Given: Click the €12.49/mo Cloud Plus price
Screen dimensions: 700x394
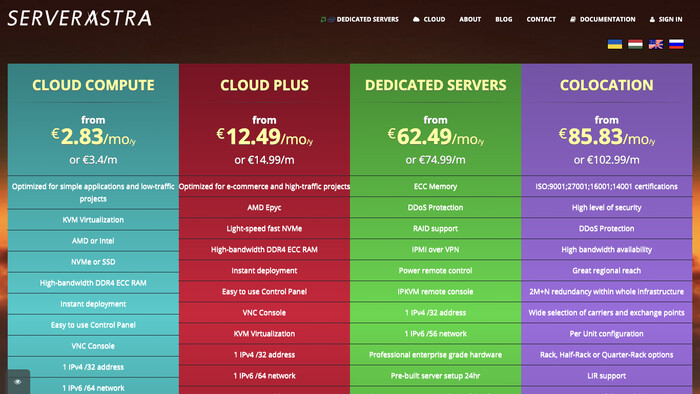Looking at the screenshot, I should tap(264, 137).
